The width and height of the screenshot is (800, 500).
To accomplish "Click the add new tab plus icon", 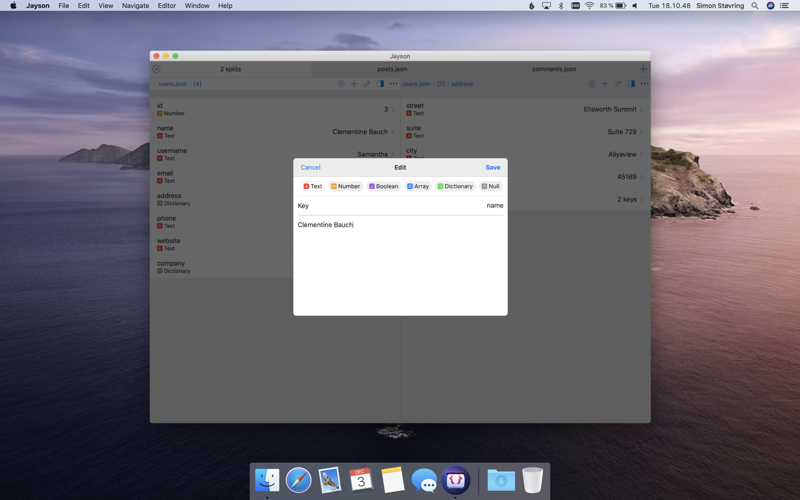I will tap(643, 69).
